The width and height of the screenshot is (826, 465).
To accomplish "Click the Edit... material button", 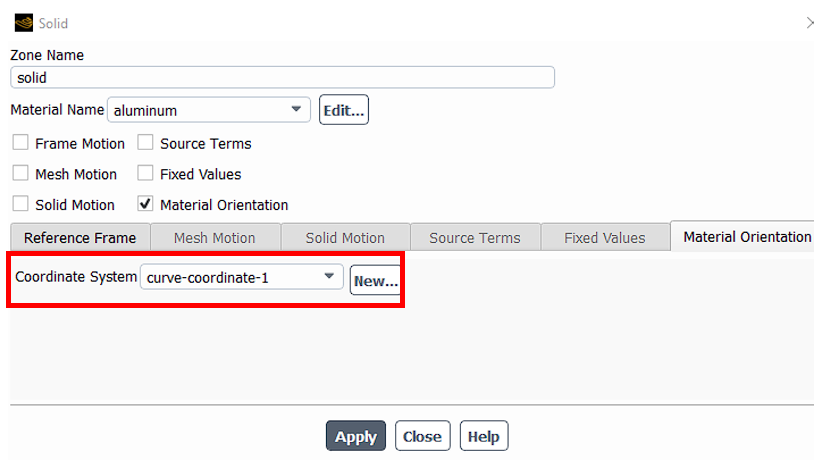I will tap(343, 110).
